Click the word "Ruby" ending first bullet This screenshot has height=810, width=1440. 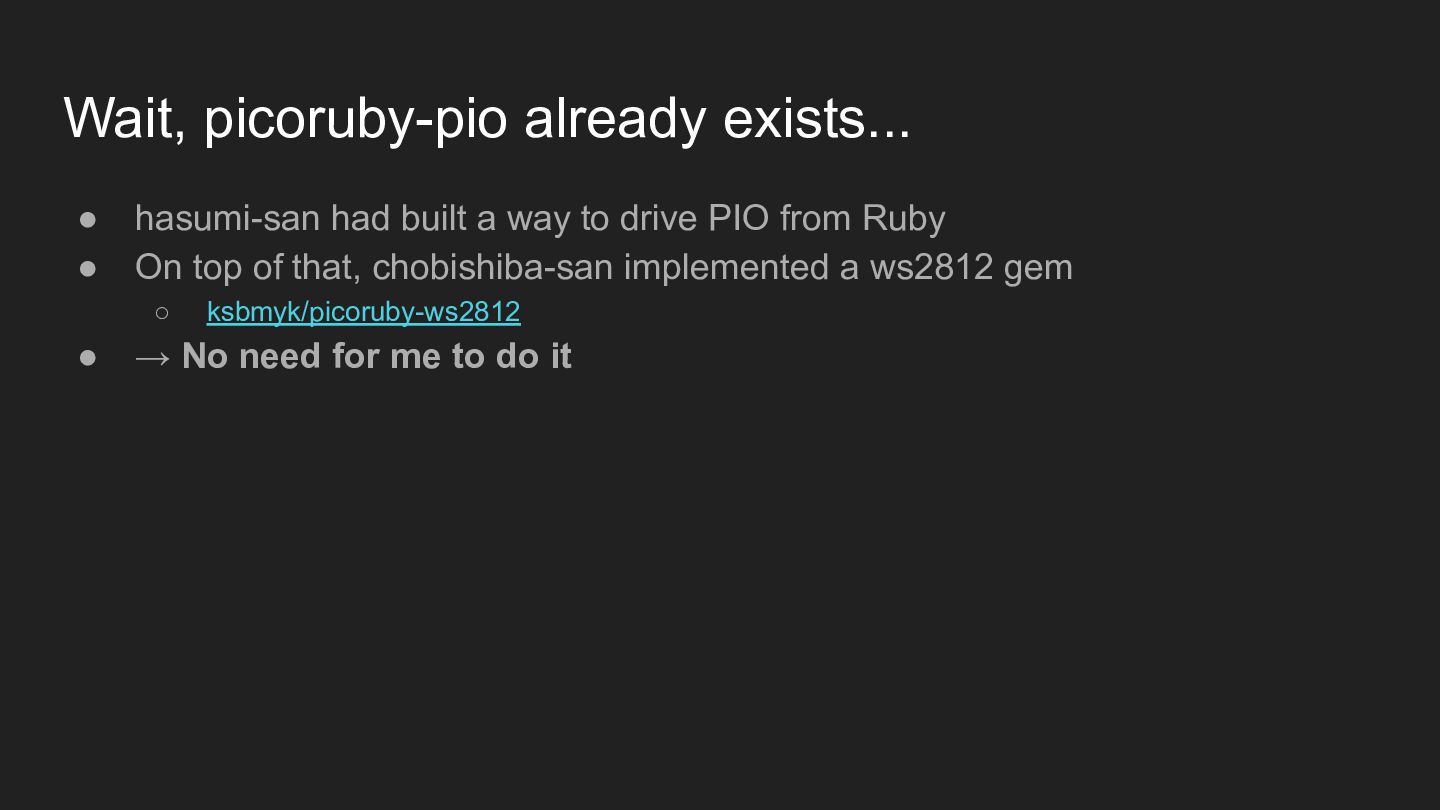(904, 219)
